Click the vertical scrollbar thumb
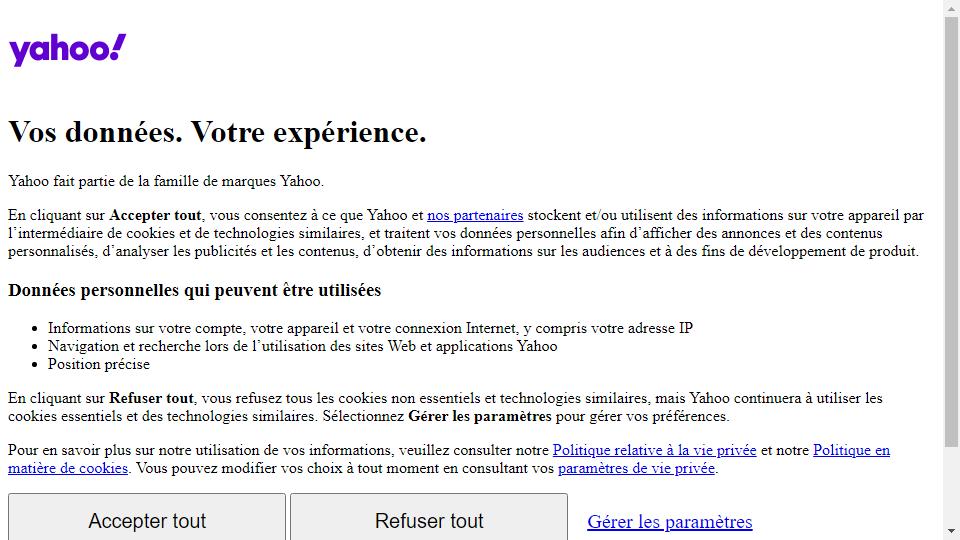The image size is (960, 540). (x=951, y=231)
